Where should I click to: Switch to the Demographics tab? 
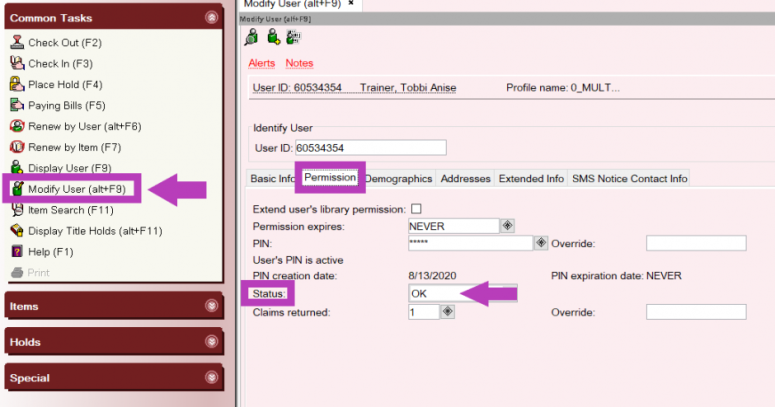(x=398, y=179)
